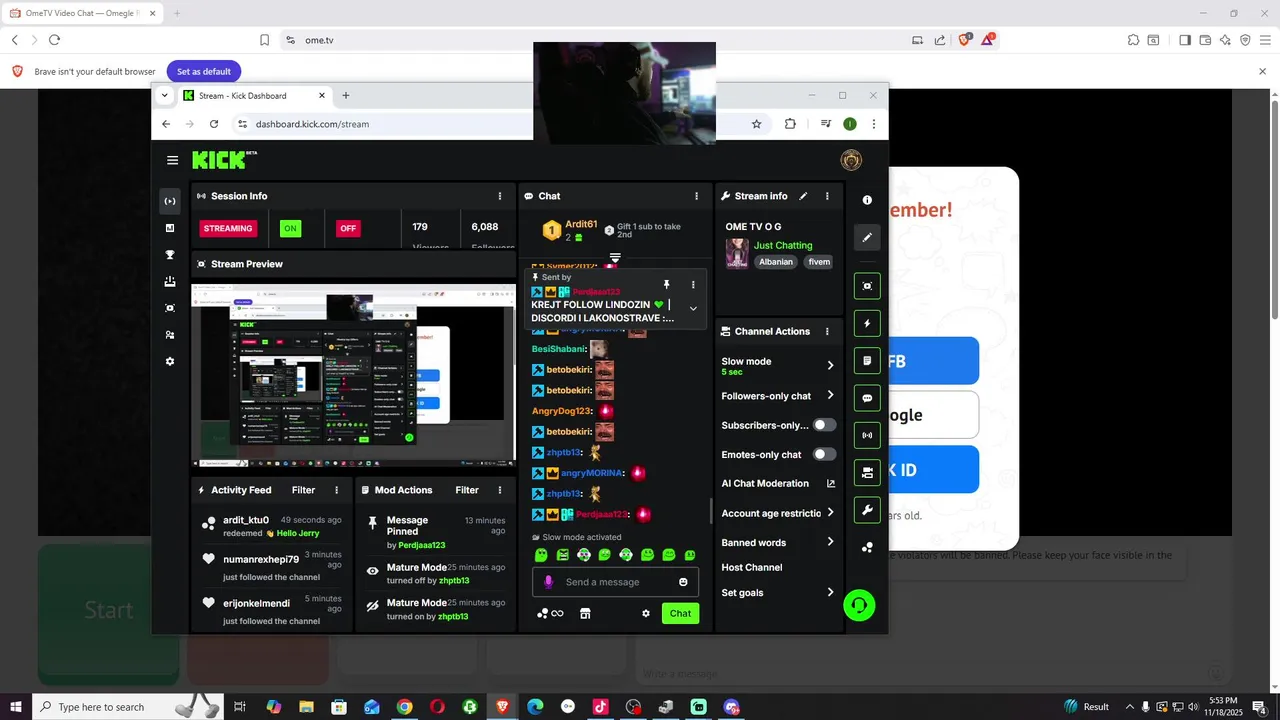Viewport: 1280px width, 720px height.
Task: Click the Kick dashboard address bar
Action: pos(490,124)
